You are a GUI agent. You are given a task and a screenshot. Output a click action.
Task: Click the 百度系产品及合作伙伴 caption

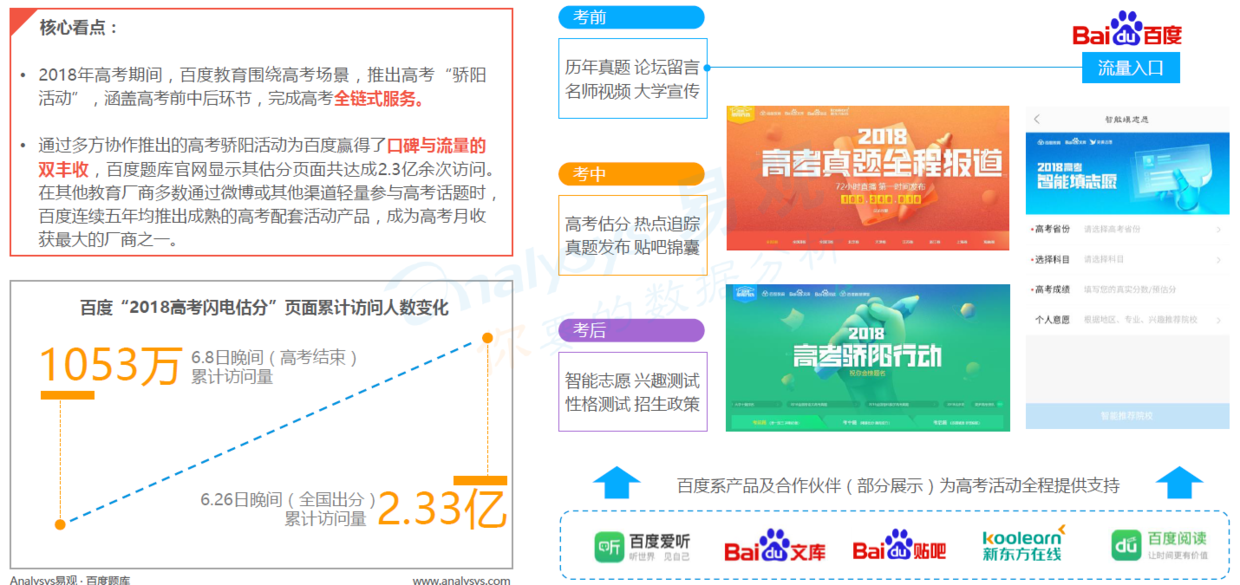point(897,485)
